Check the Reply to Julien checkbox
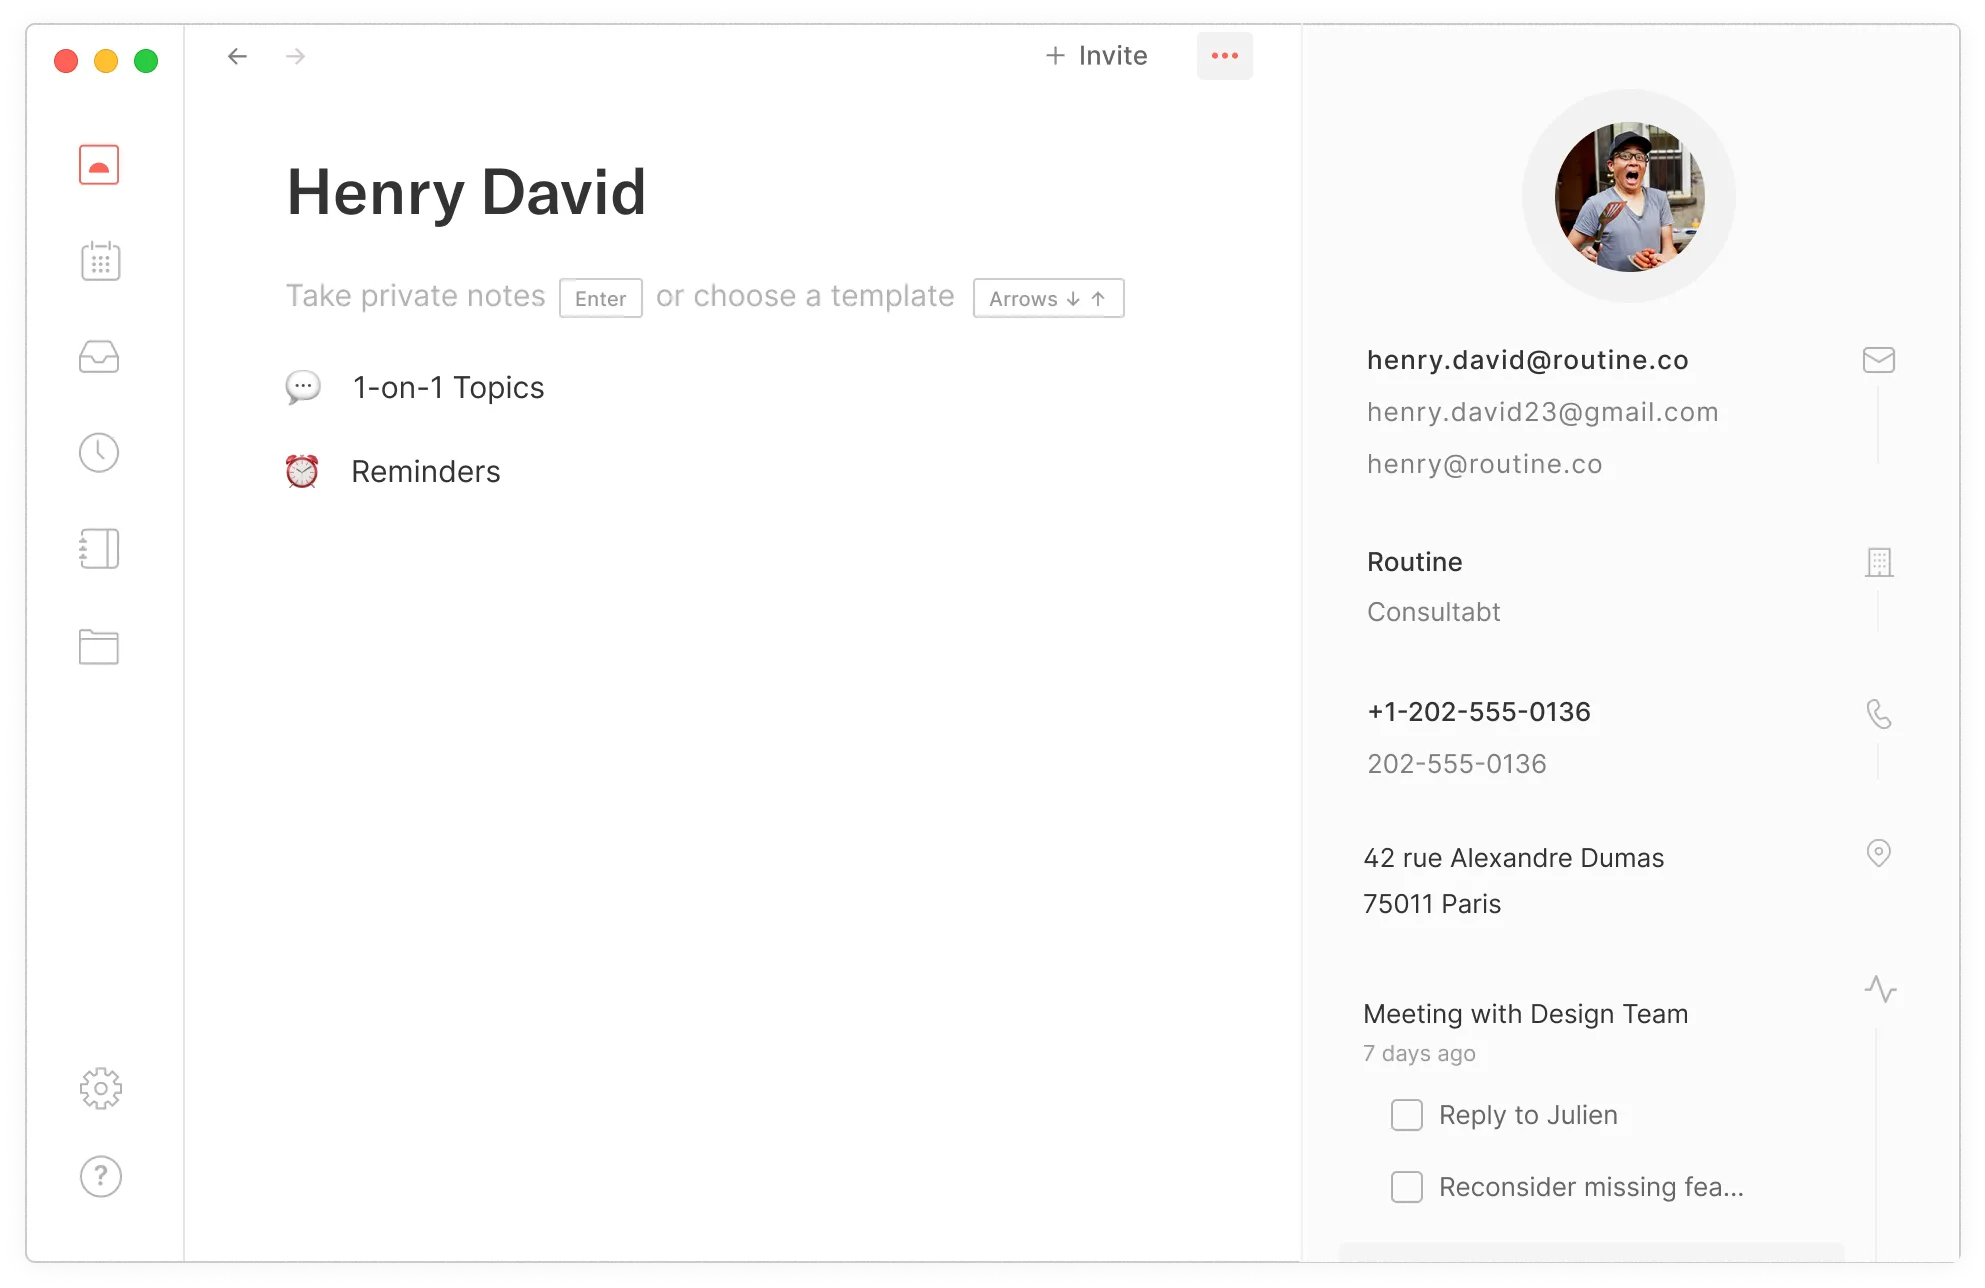 1406,1115
